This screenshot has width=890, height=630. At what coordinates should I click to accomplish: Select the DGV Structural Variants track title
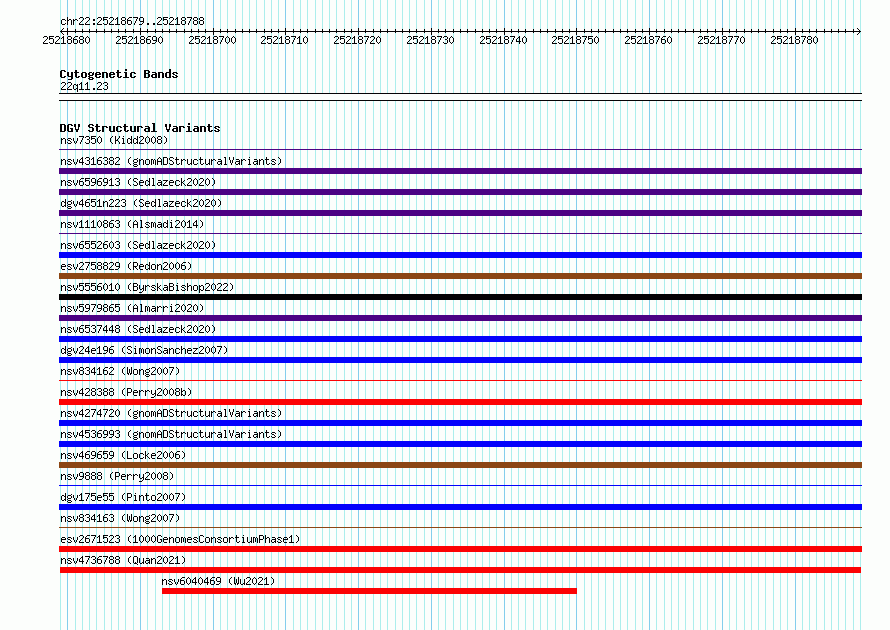pyautogui.click(x=140, y=128)
